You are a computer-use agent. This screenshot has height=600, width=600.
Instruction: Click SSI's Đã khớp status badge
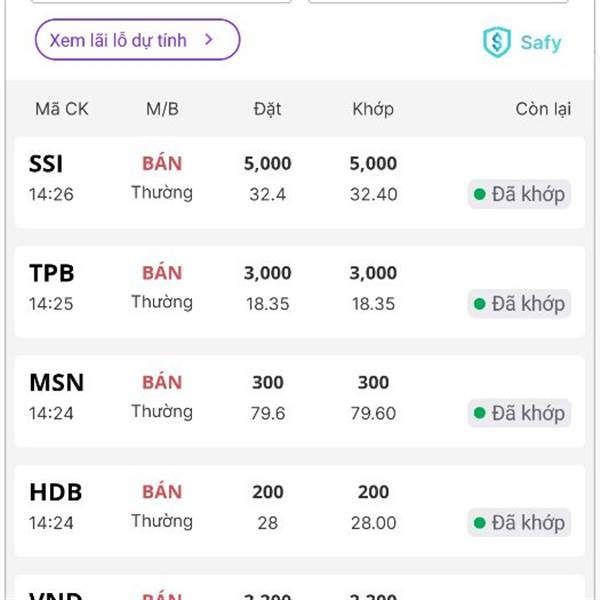coord(519,194)
